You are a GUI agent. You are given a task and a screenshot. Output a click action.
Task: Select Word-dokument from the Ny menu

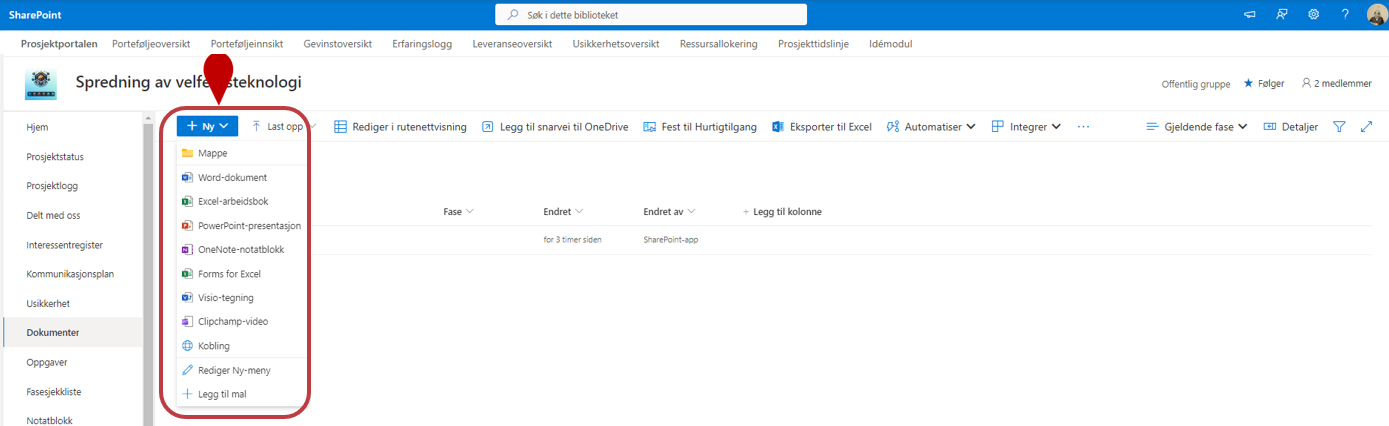pyautogui.click(x=232, y=177)
